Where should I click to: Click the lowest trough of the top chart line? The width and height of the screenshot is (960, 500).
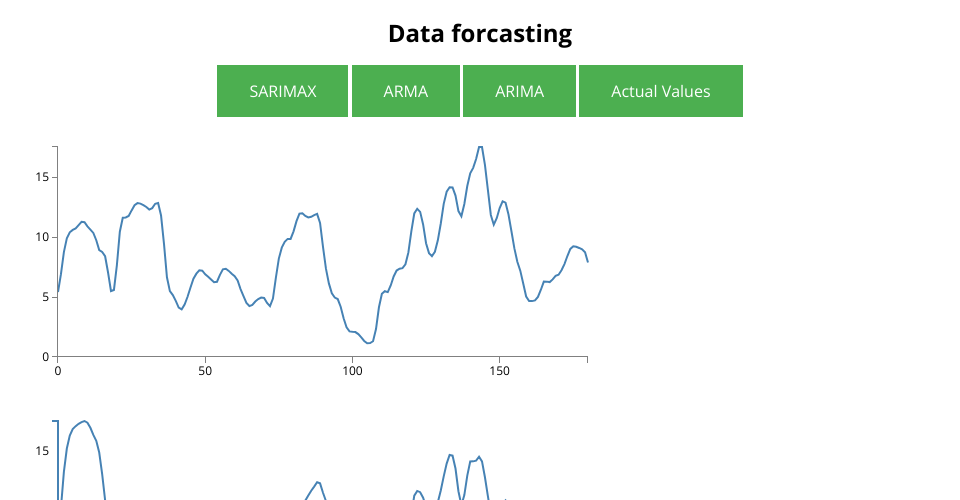[369, 343]
